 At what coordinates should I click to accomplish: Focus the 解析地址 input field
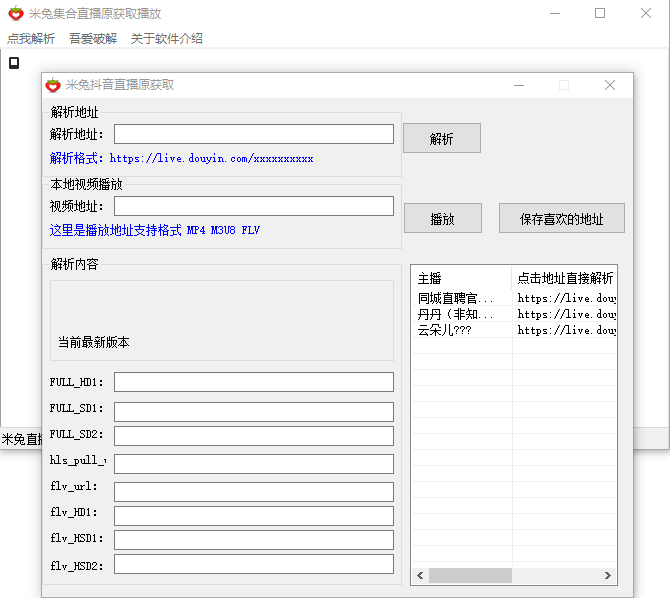(254, 134)
